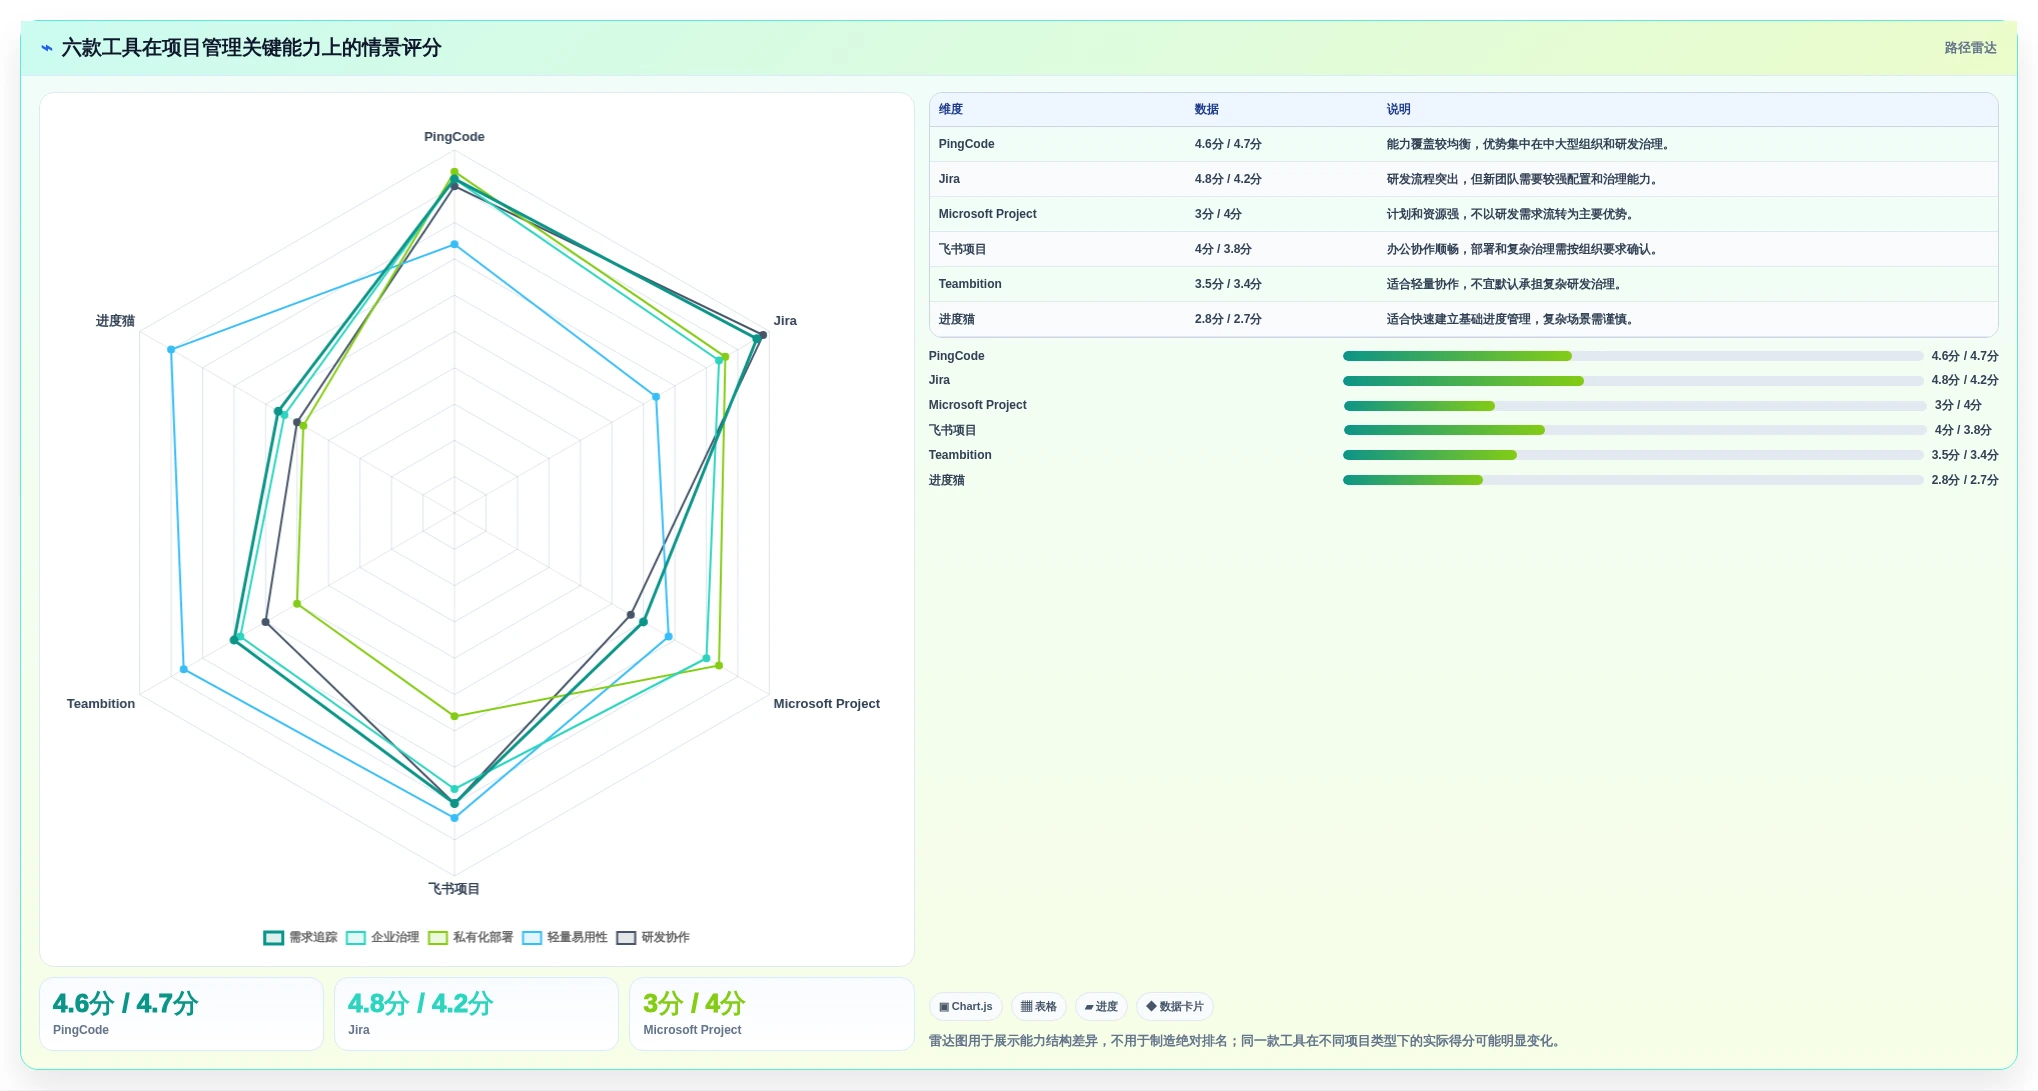Click the lightning icon beside the chart title
The width and height of the screenshot is (2038, 1091).
[46, 48]
